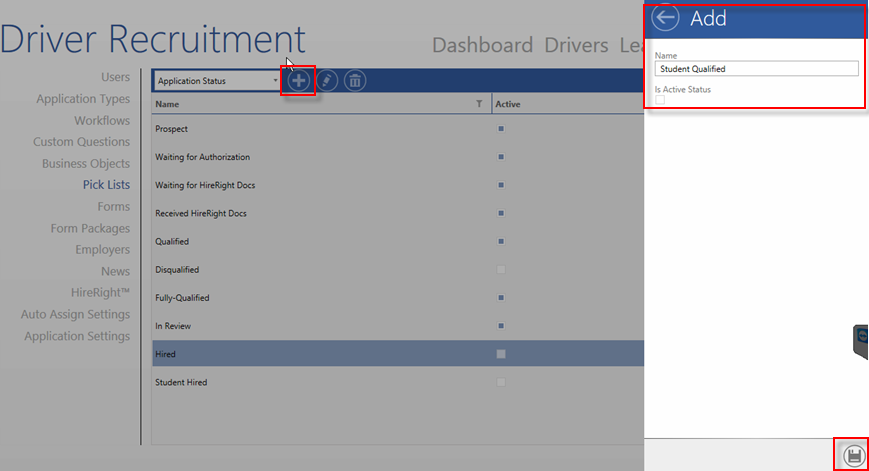This screenshot has width=869, height=471.
Task: Click the plus Add item icon
Action: (x=298, y=81)
